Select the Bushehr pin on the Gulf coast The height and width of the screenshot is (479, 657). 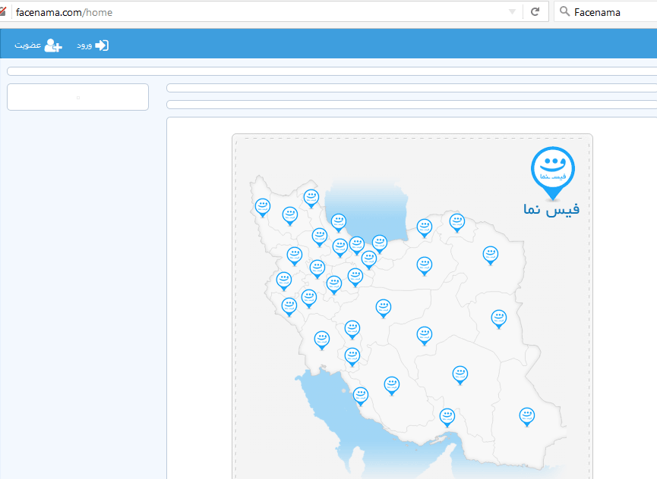pyautogui.click(x=360, y=396)
